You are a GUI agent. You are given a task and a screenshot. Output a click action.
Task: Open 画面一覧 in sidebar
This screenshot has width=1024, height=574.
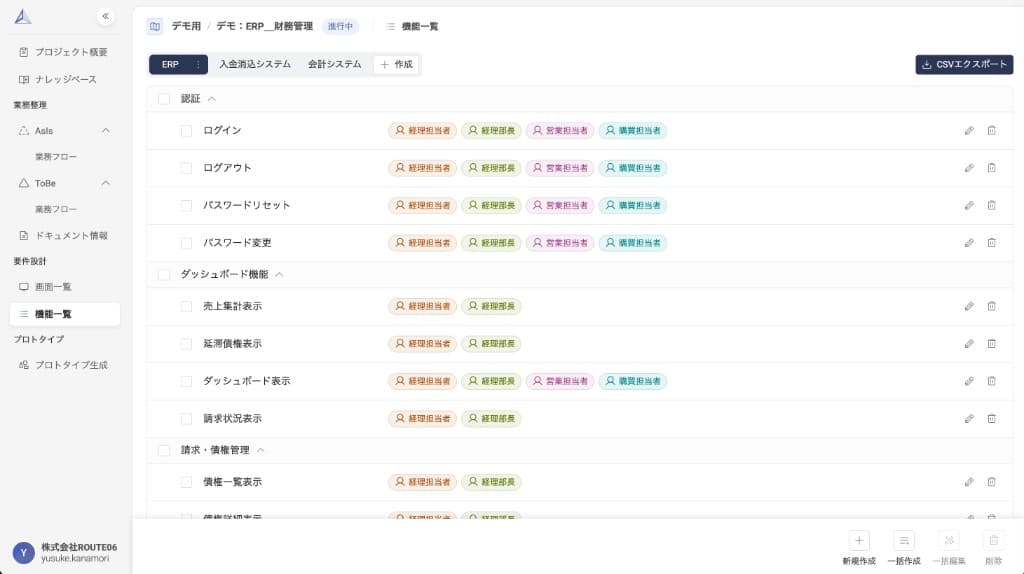(64, 287)
